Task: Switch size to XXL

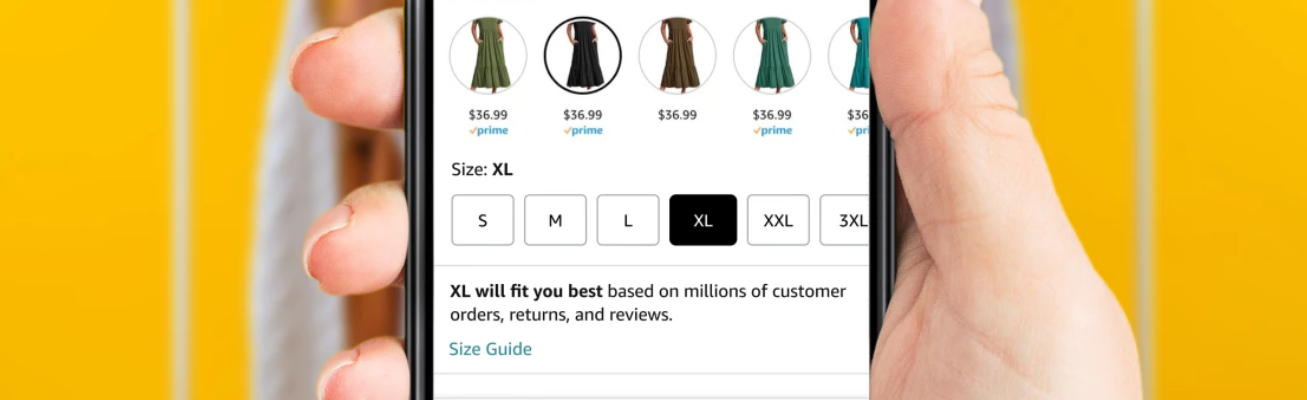Action: coord(778,220)
